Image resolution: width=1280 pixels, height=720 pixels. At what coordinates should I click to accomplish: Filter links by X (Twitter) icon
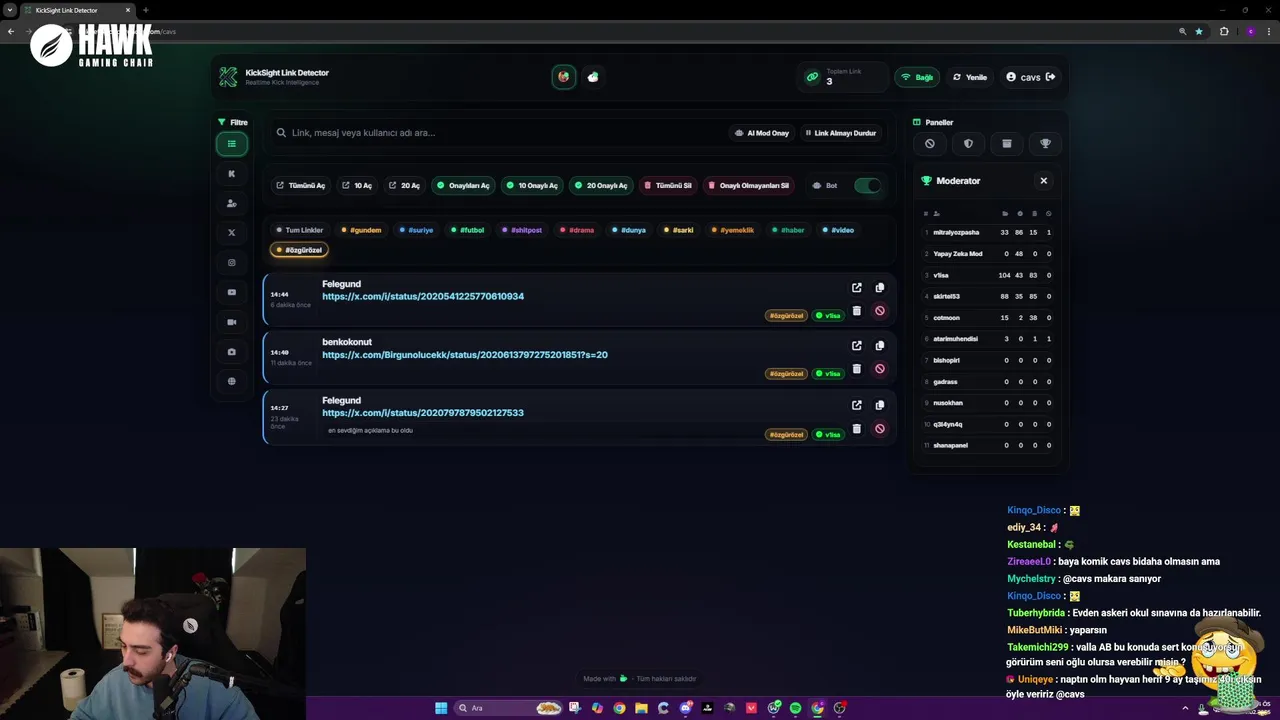(231, 233)
